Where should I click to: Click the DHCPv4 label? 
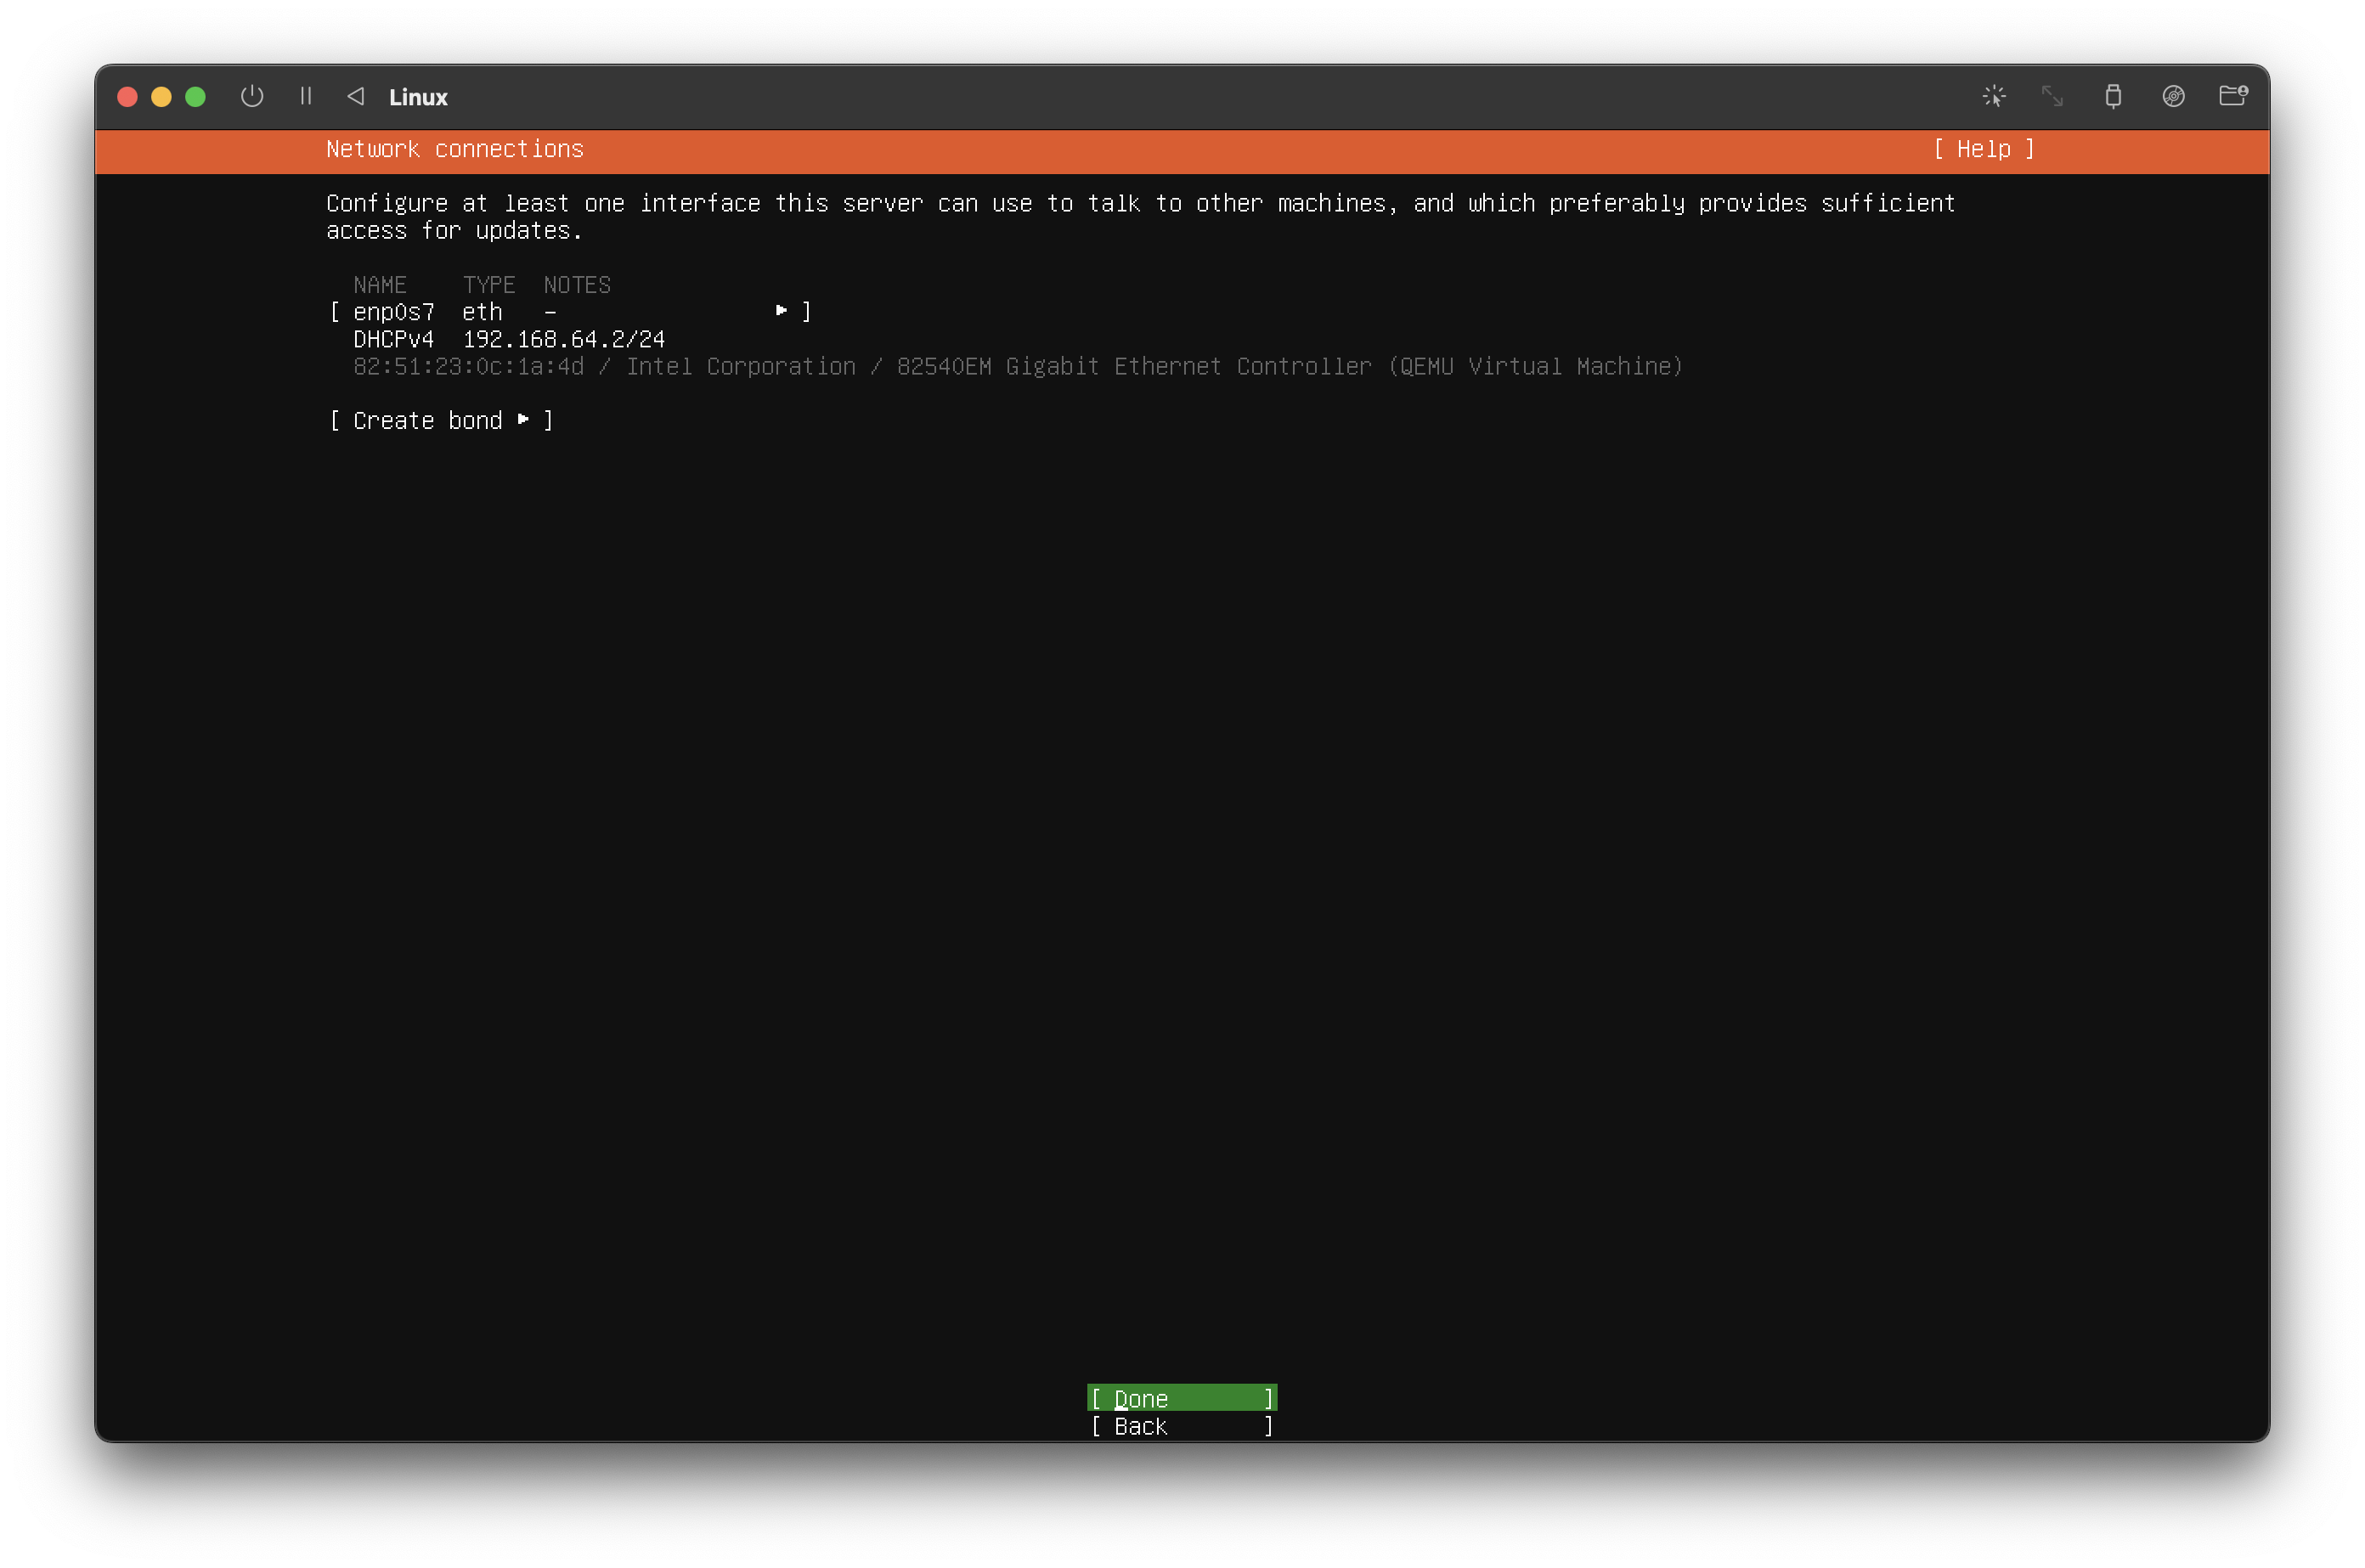coord(393,340)
